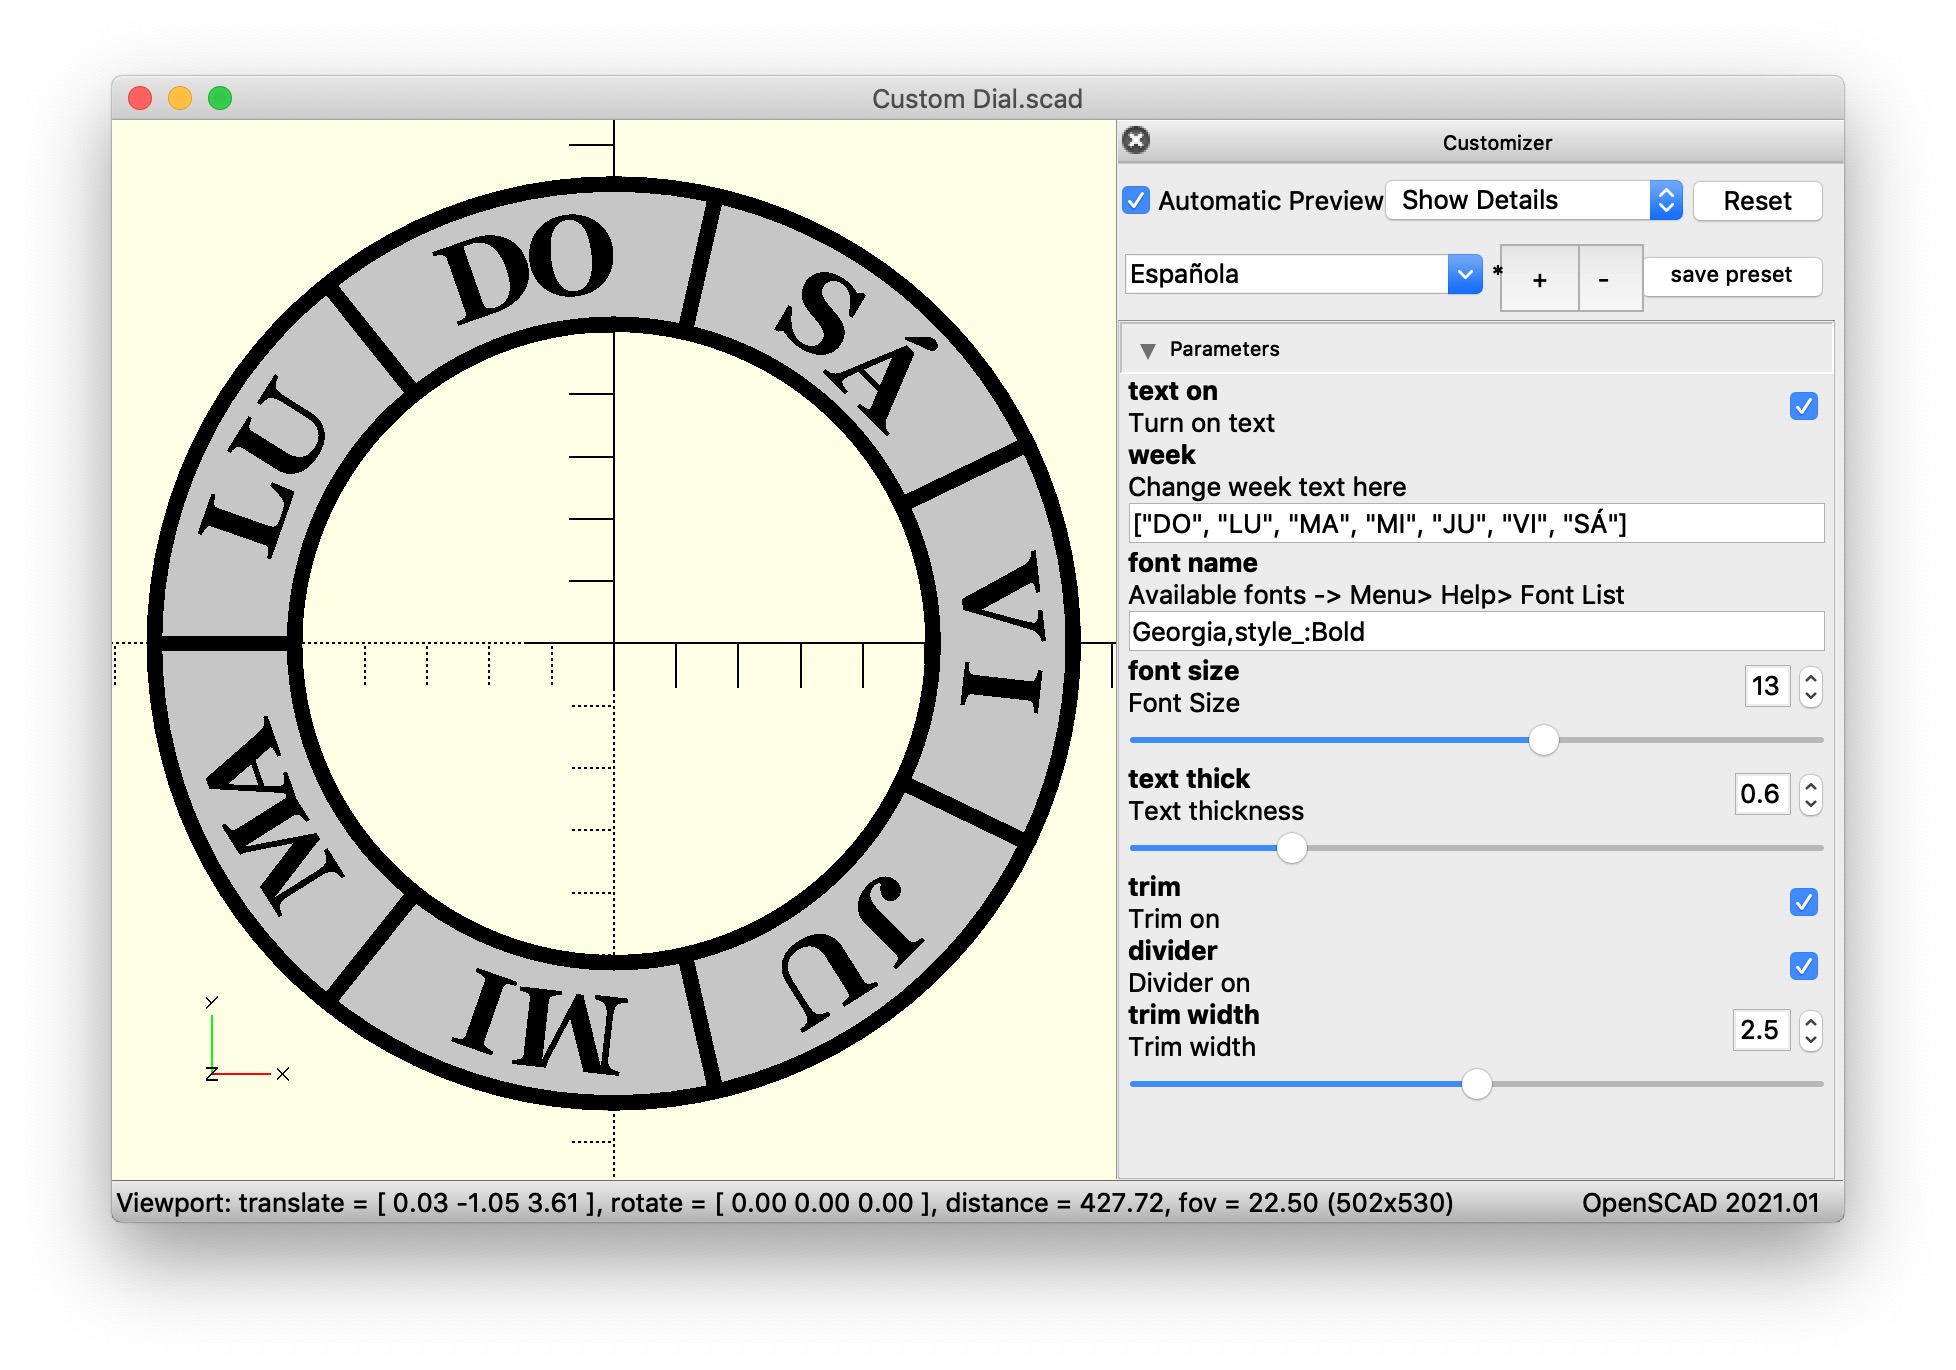Image resolution: width=1956 pixels, height=1370 pixels.
Task: Click the yellow minimize window button
Action: pyautogui.click(x=180, y=98)
